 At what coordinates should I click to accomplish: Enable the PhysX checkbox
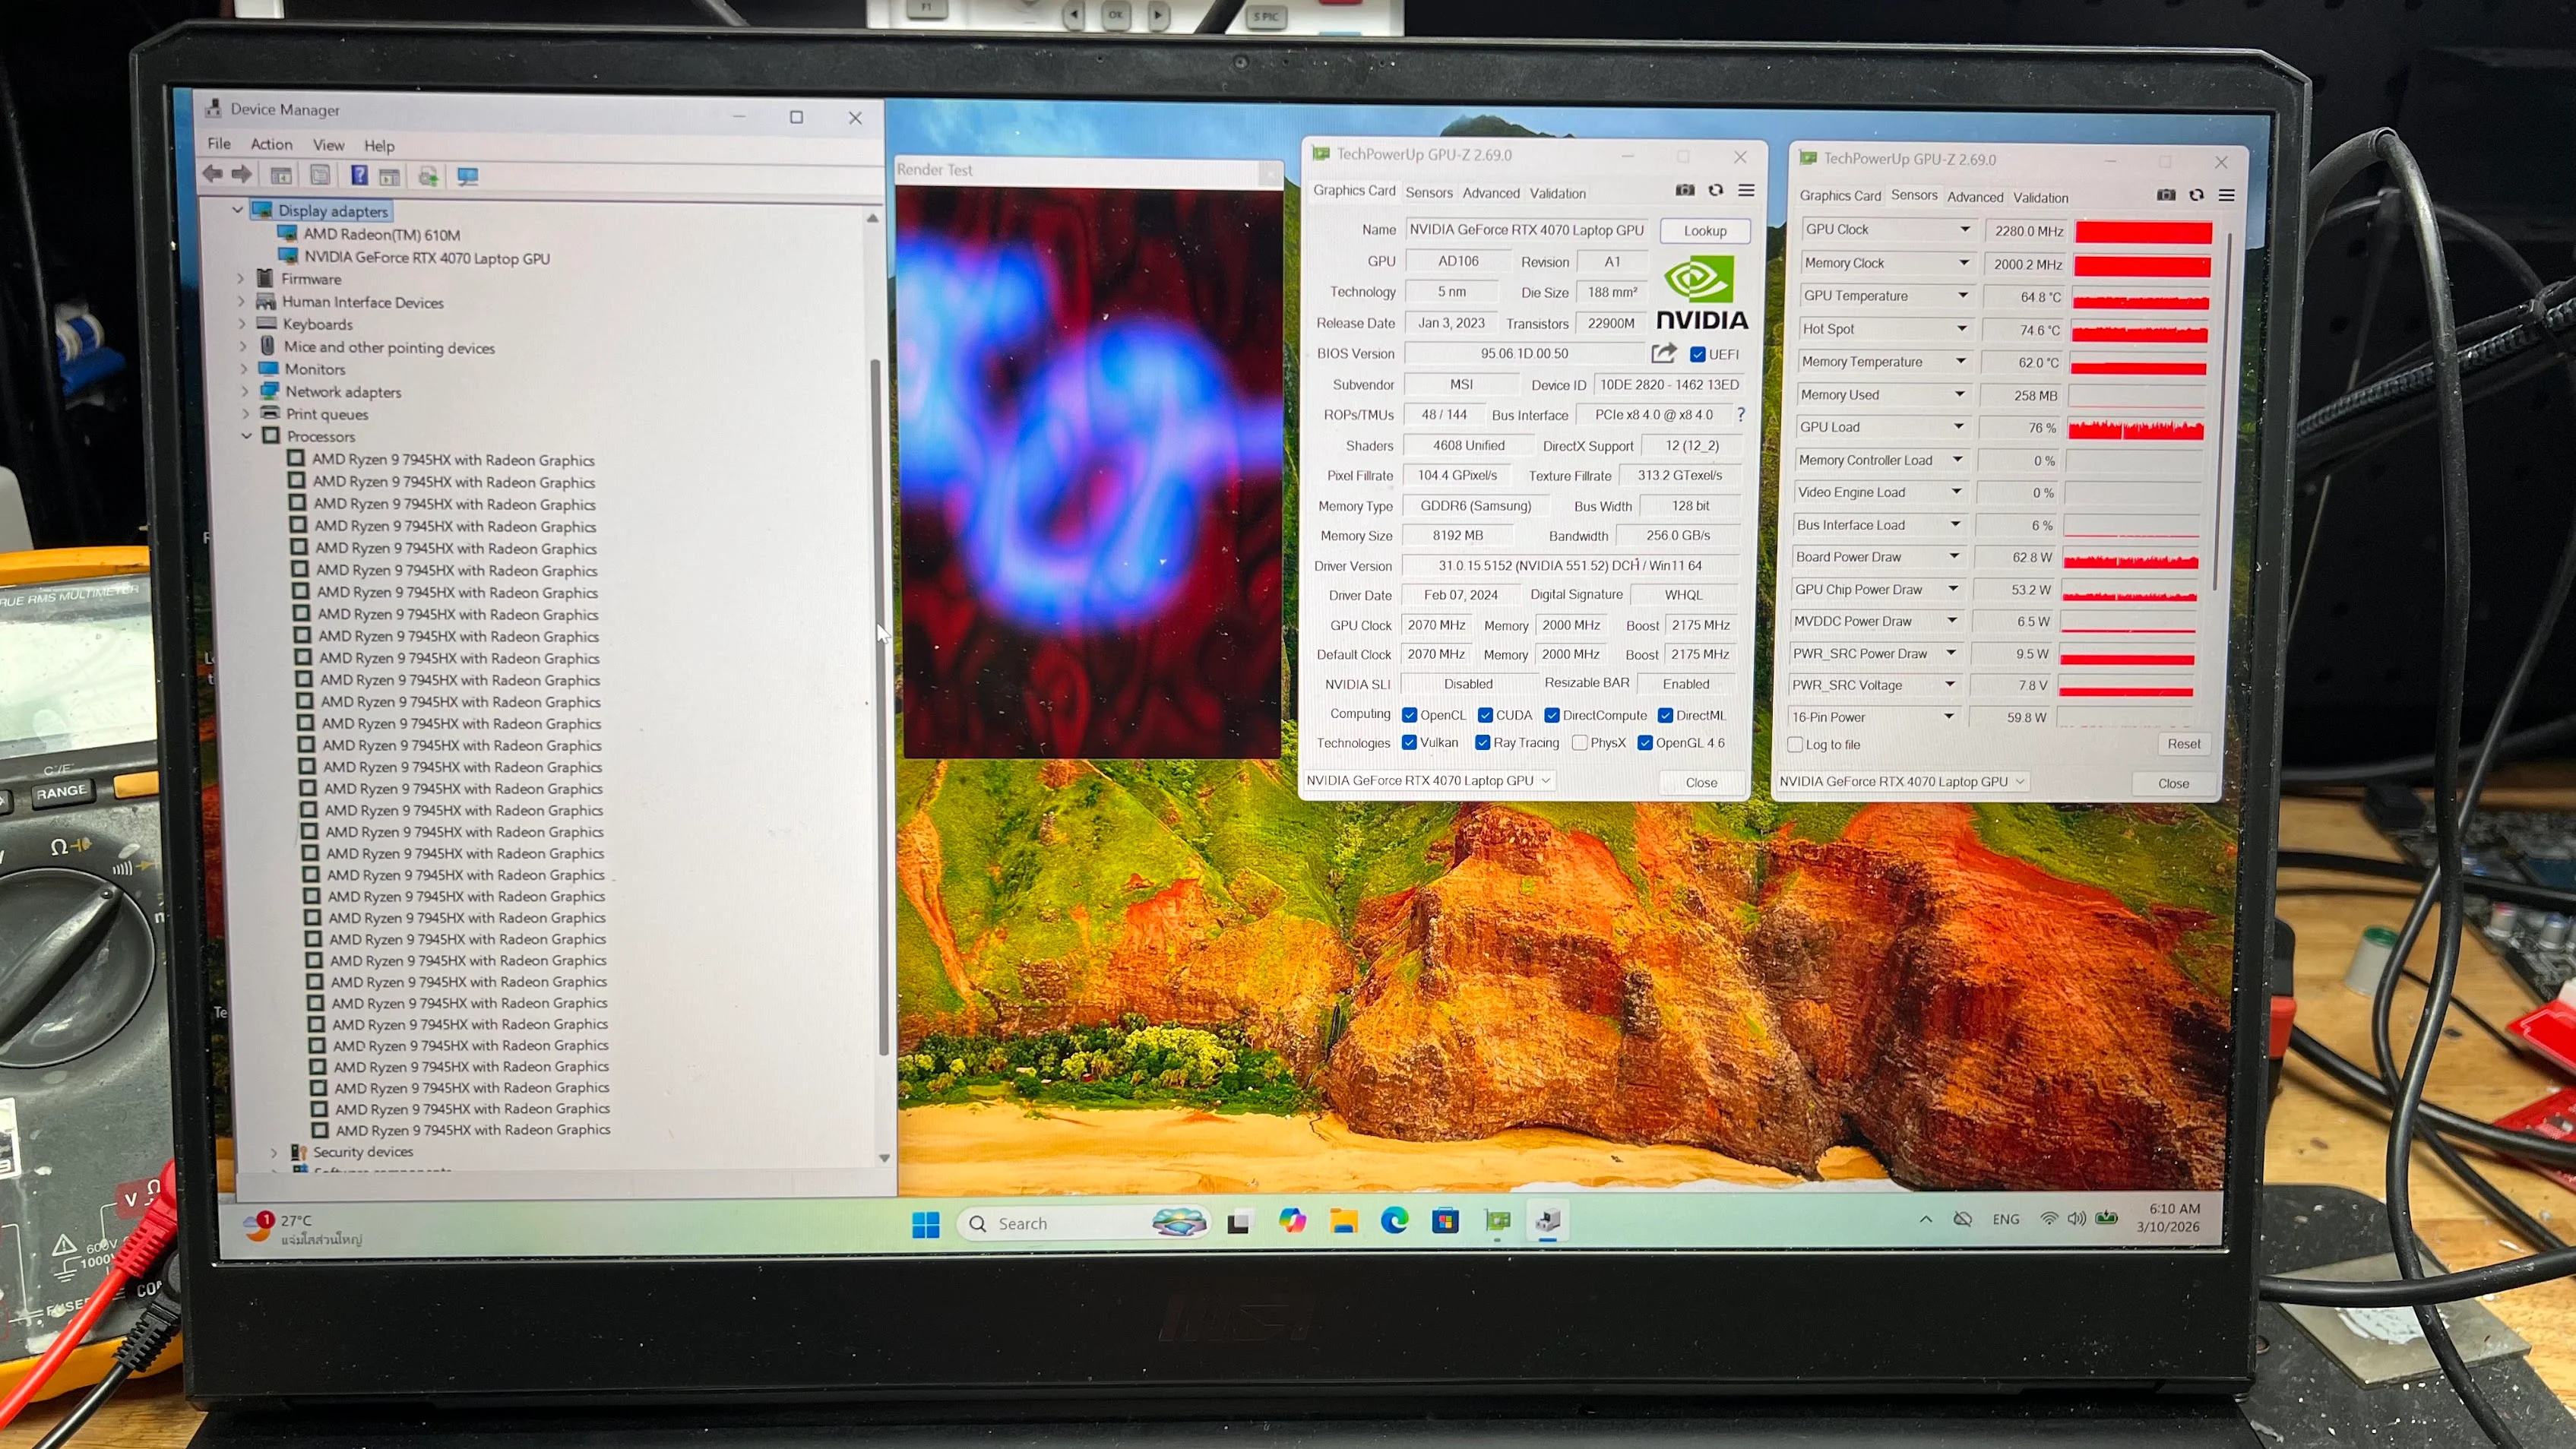point(1579,742)
